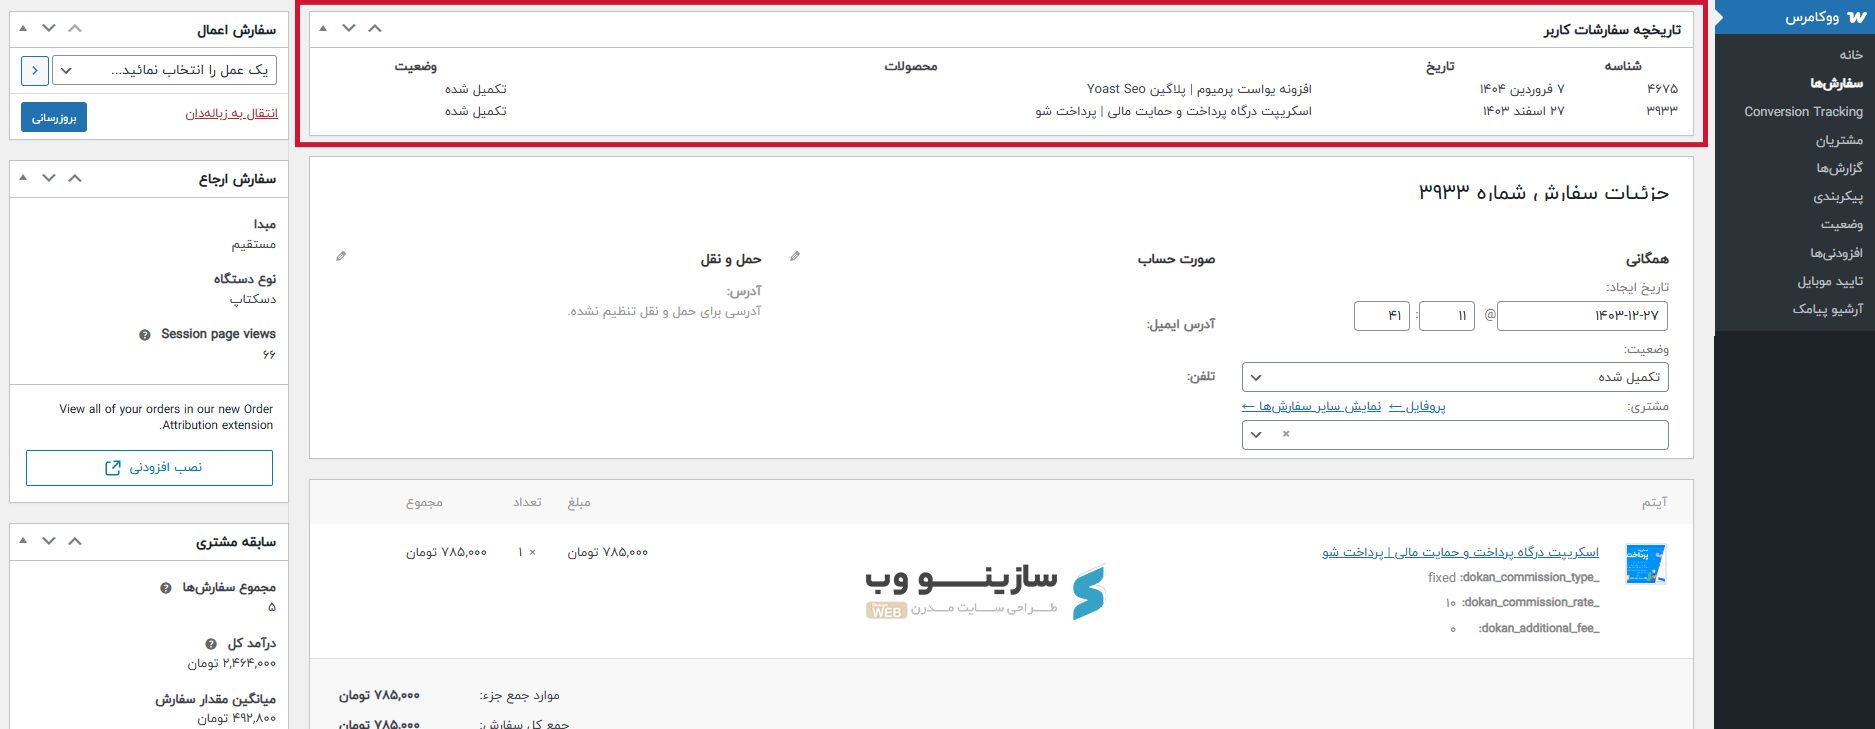Open مشتریان customers menu item
Image resolution: width=1875 pixels, height=729 pixels.
(x=1839, y=140)
